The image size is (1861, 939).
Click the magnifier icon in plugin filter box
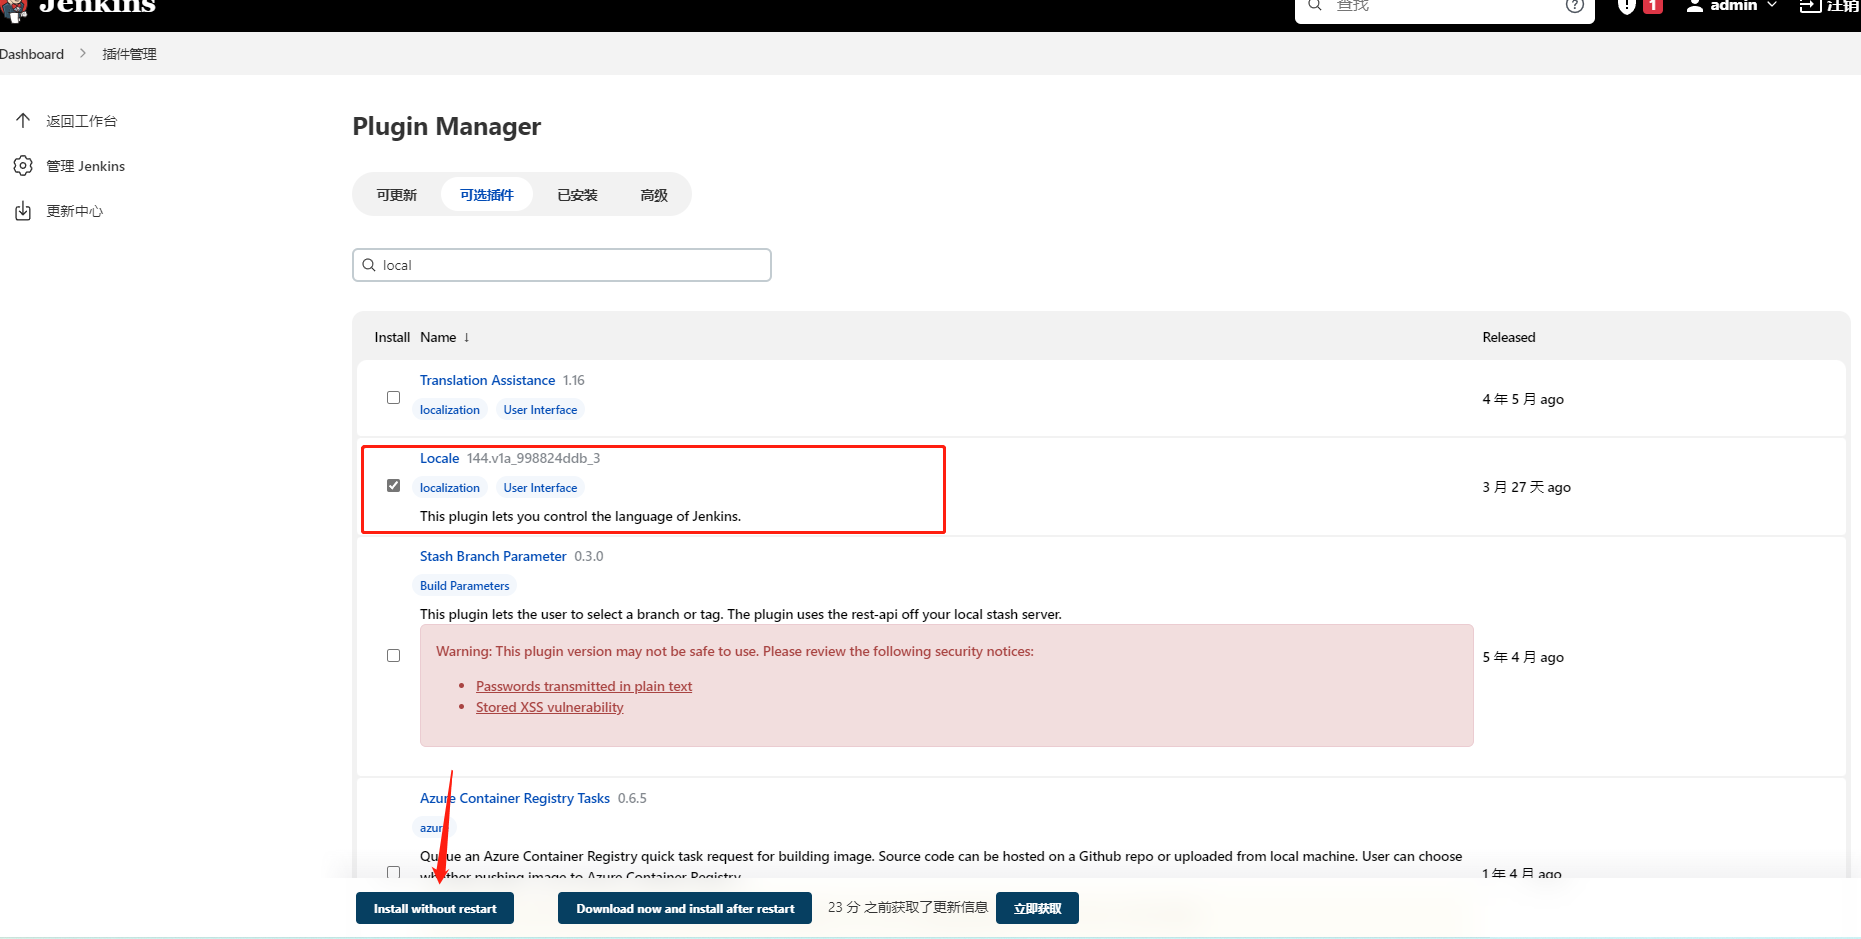point(369,265)
